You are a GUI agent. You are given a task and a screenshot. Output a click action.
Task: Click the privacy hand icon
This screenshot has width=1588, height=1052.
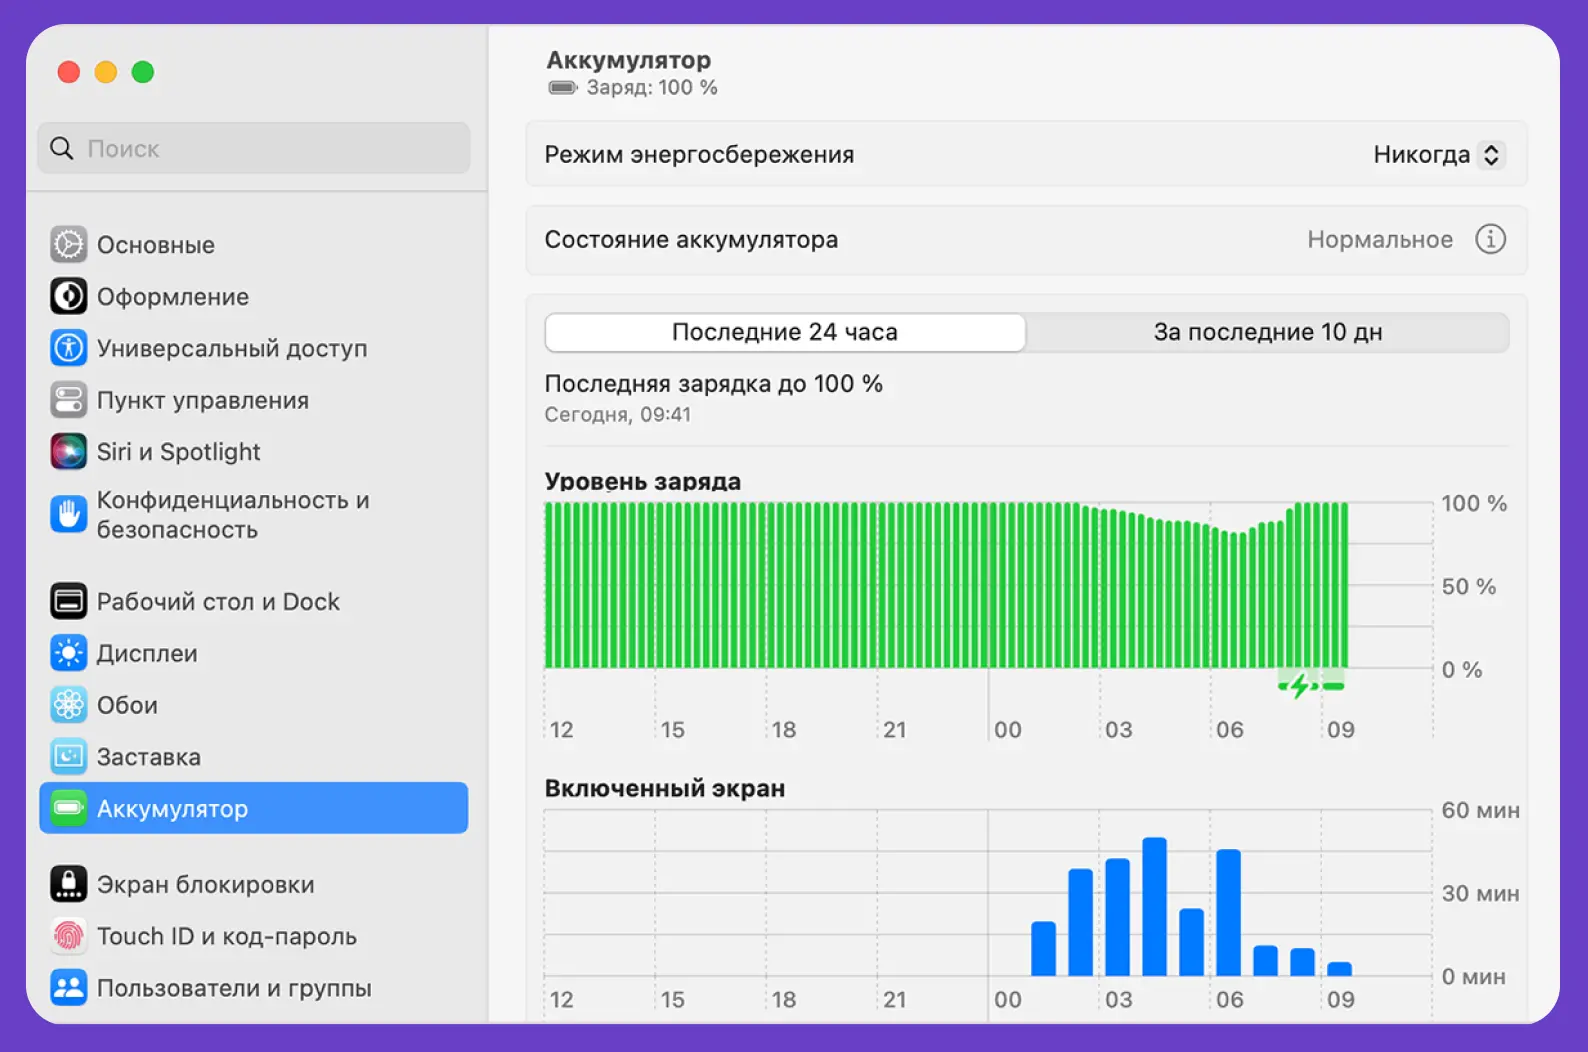(x=69, y=515)
